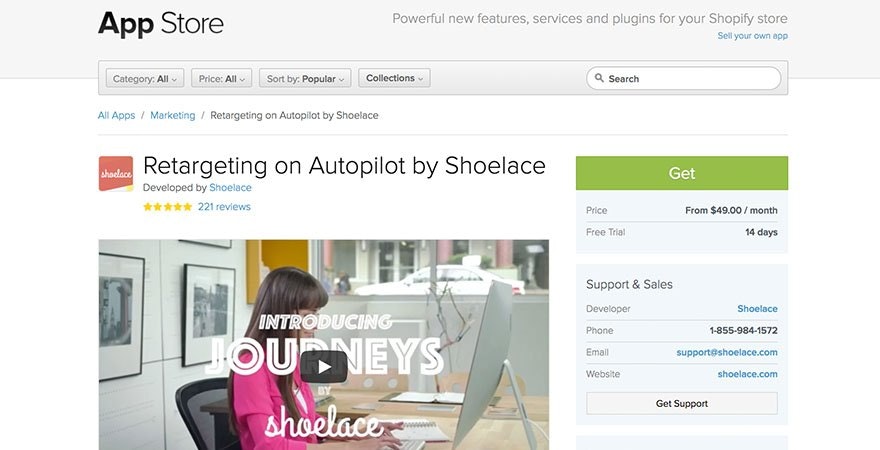880x450 pixels.
Task: Open the Marketing breadcrumb category
Action: [x=173, y=115]
